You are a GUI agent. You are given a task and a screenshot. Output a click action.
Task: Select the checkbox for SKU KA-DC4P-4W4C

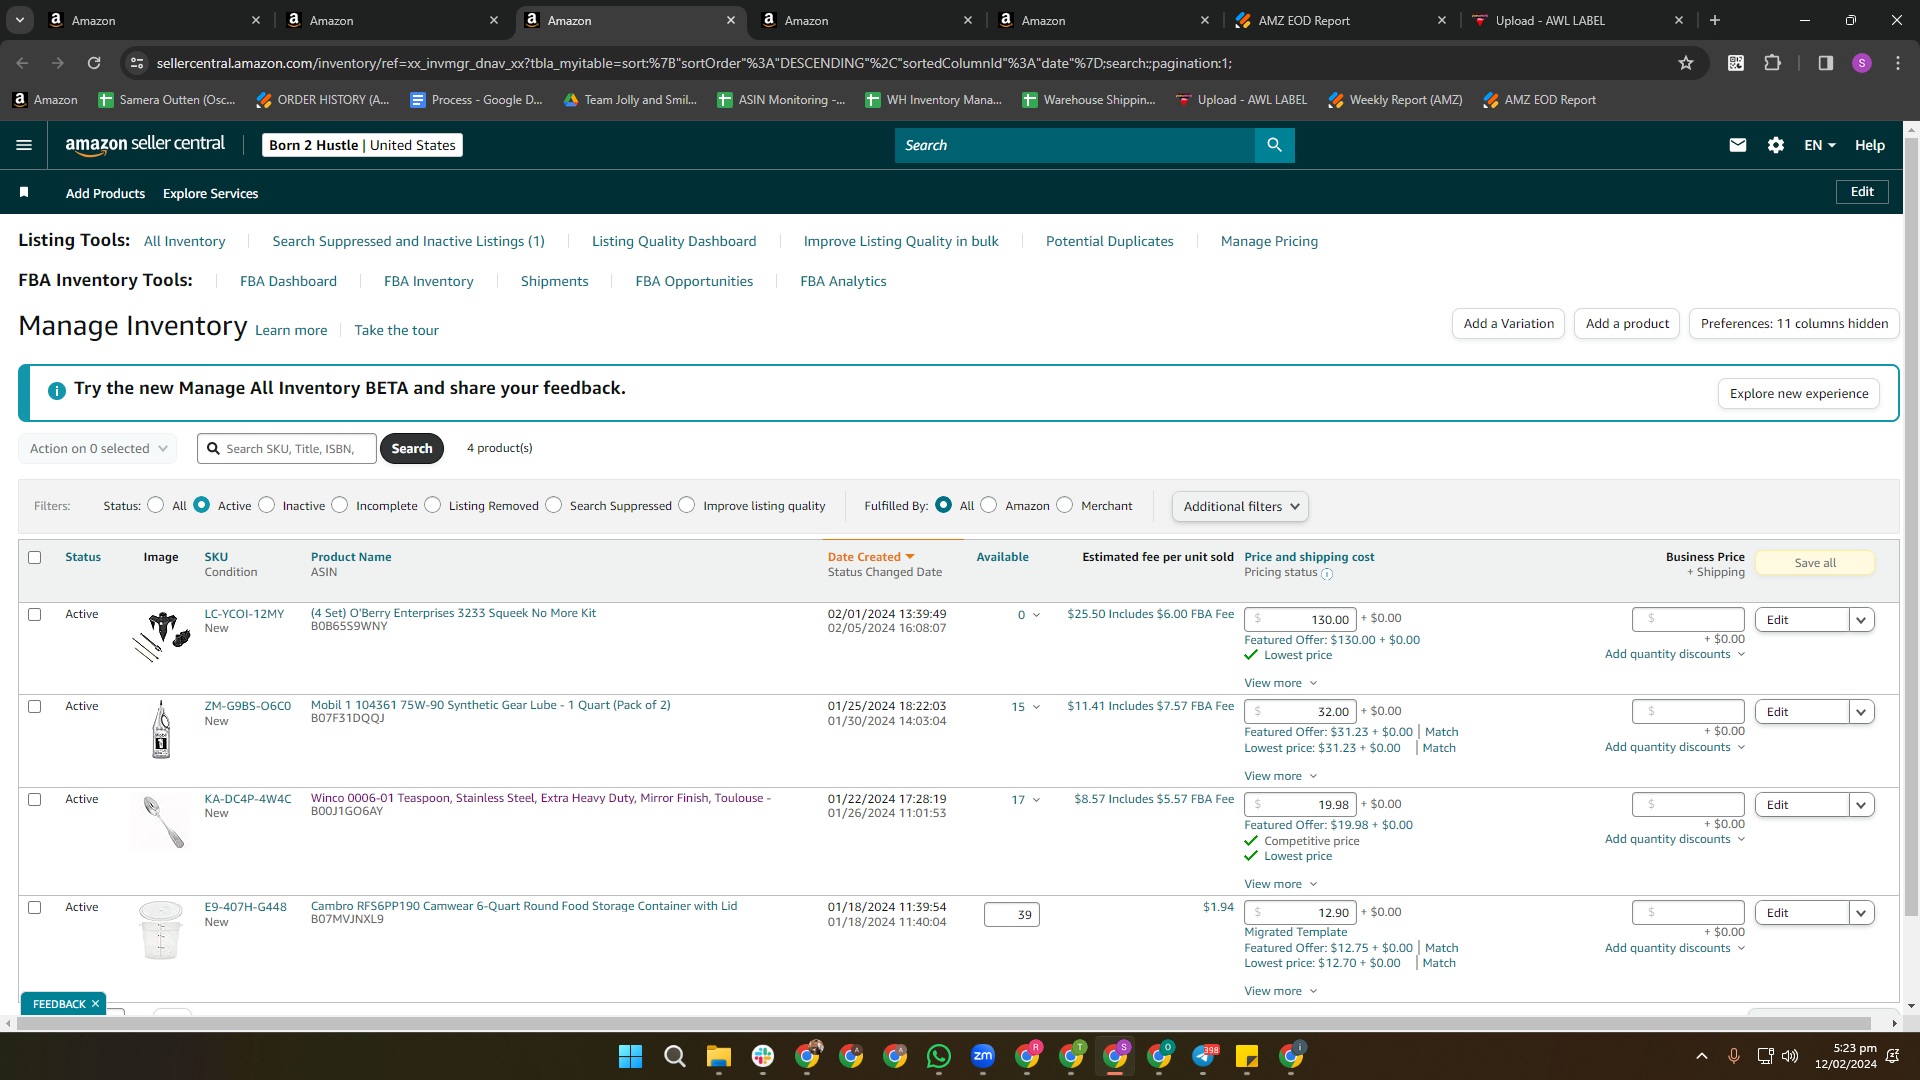tap(35, 799)
